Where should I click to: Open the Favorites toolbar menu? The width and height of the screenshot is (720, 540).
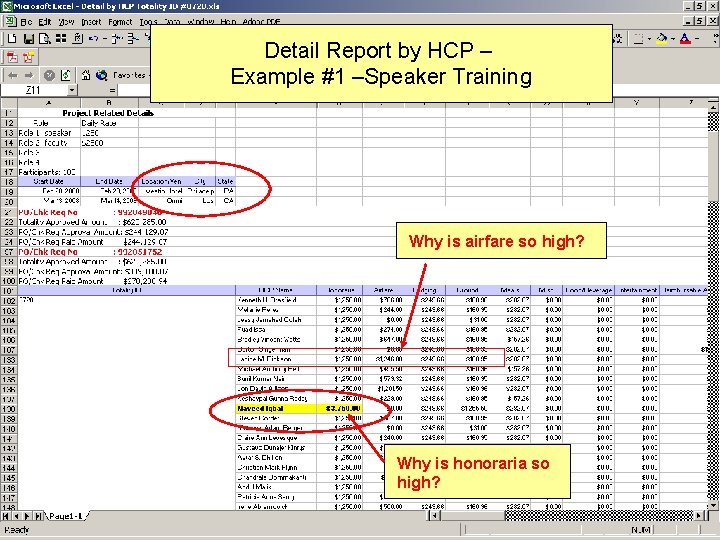pyautogui.click(x=129, y=75)
